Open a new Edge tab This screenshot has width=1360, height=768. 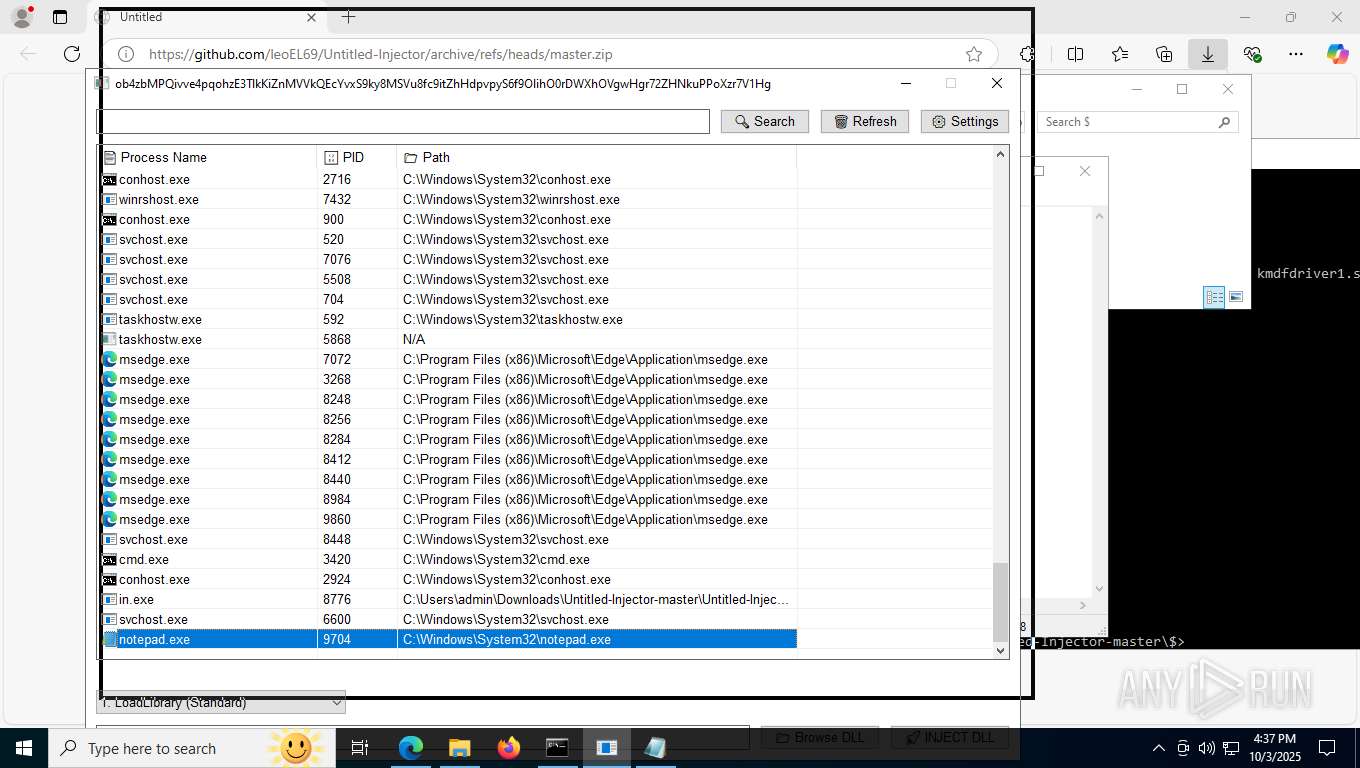click(x=348, y=17)
